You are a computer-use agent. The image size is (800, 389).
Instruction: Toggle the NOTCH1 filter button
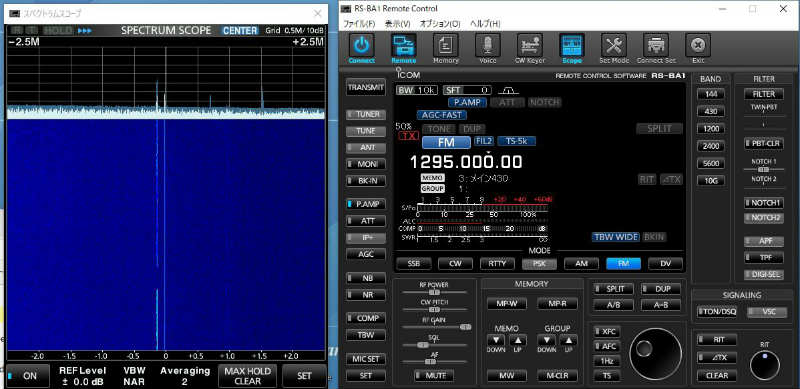pos(764,203)
